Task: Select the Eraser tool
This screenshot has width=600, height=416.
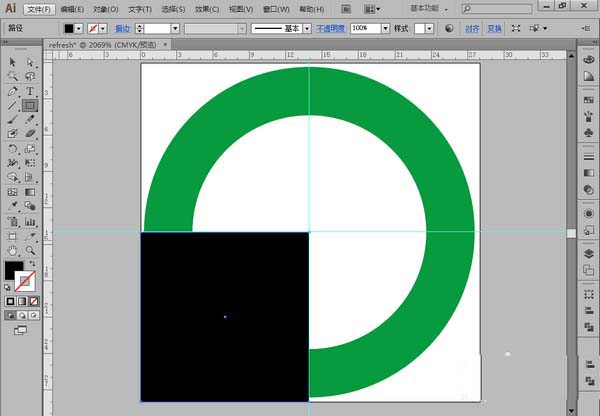Action: click(x=30, y=134)
